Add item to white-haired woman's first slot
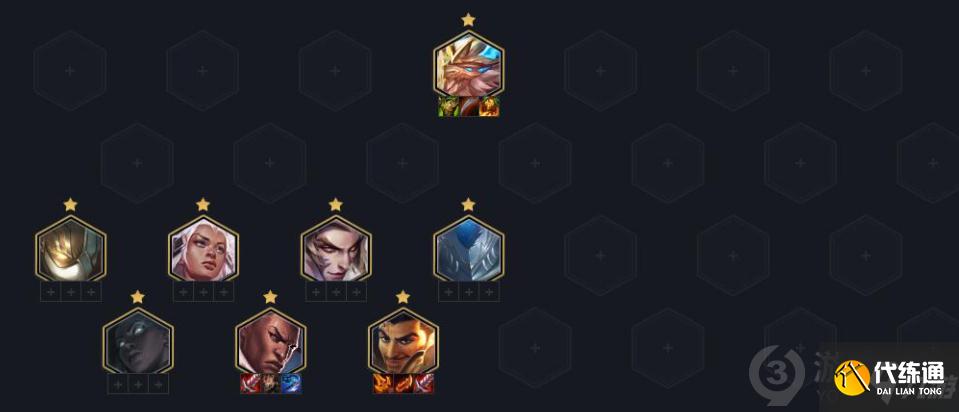Screen dimensions: 959x412 (x=183, y=292)
